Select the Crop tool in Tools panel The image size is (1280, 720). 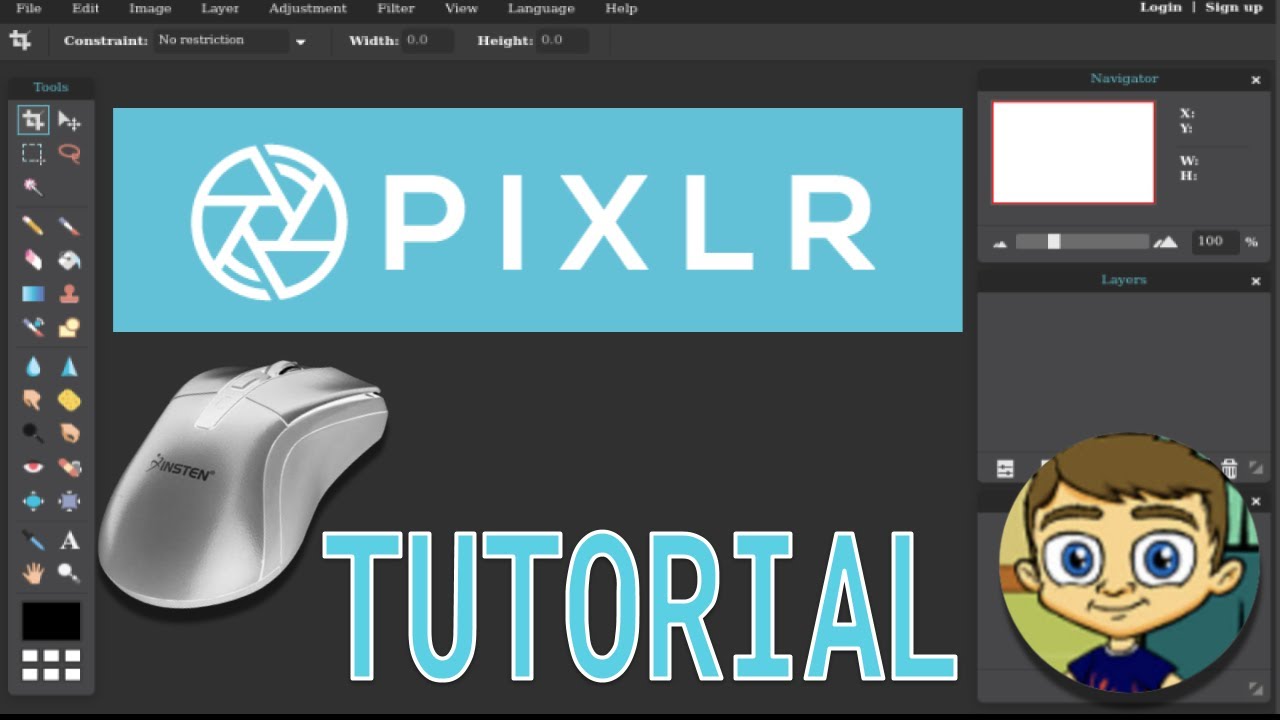click(33, 121)
